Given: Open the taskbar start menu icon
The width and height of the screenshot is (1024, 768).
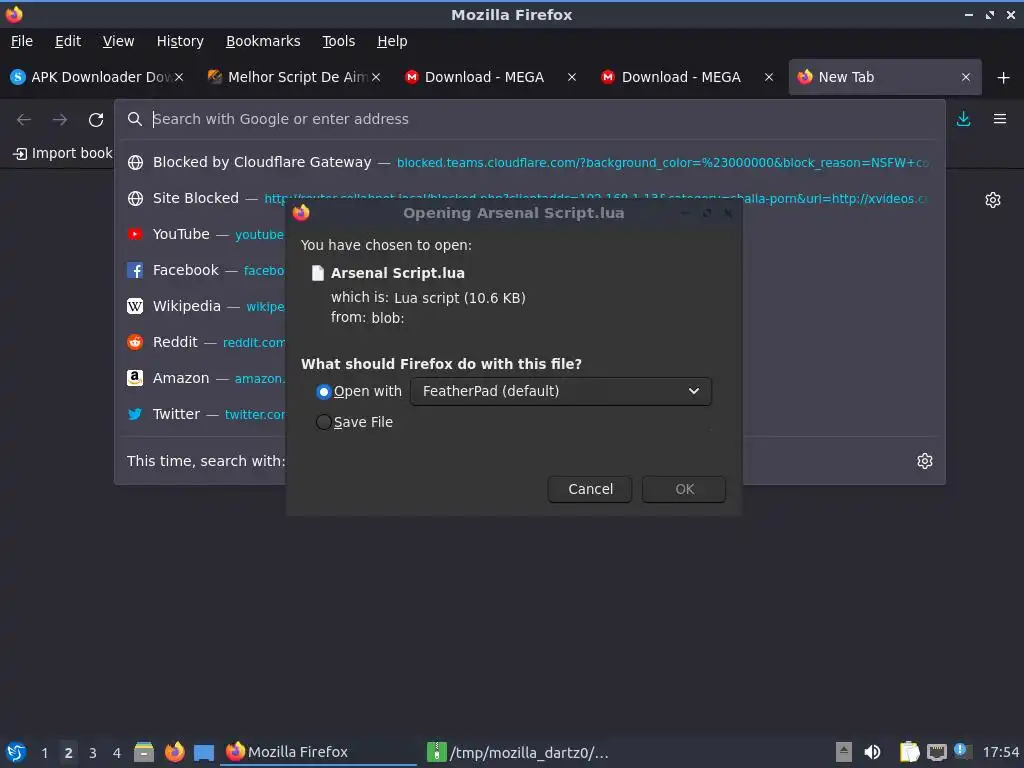Looking at the screenshot, I should (x=16, y=752).
